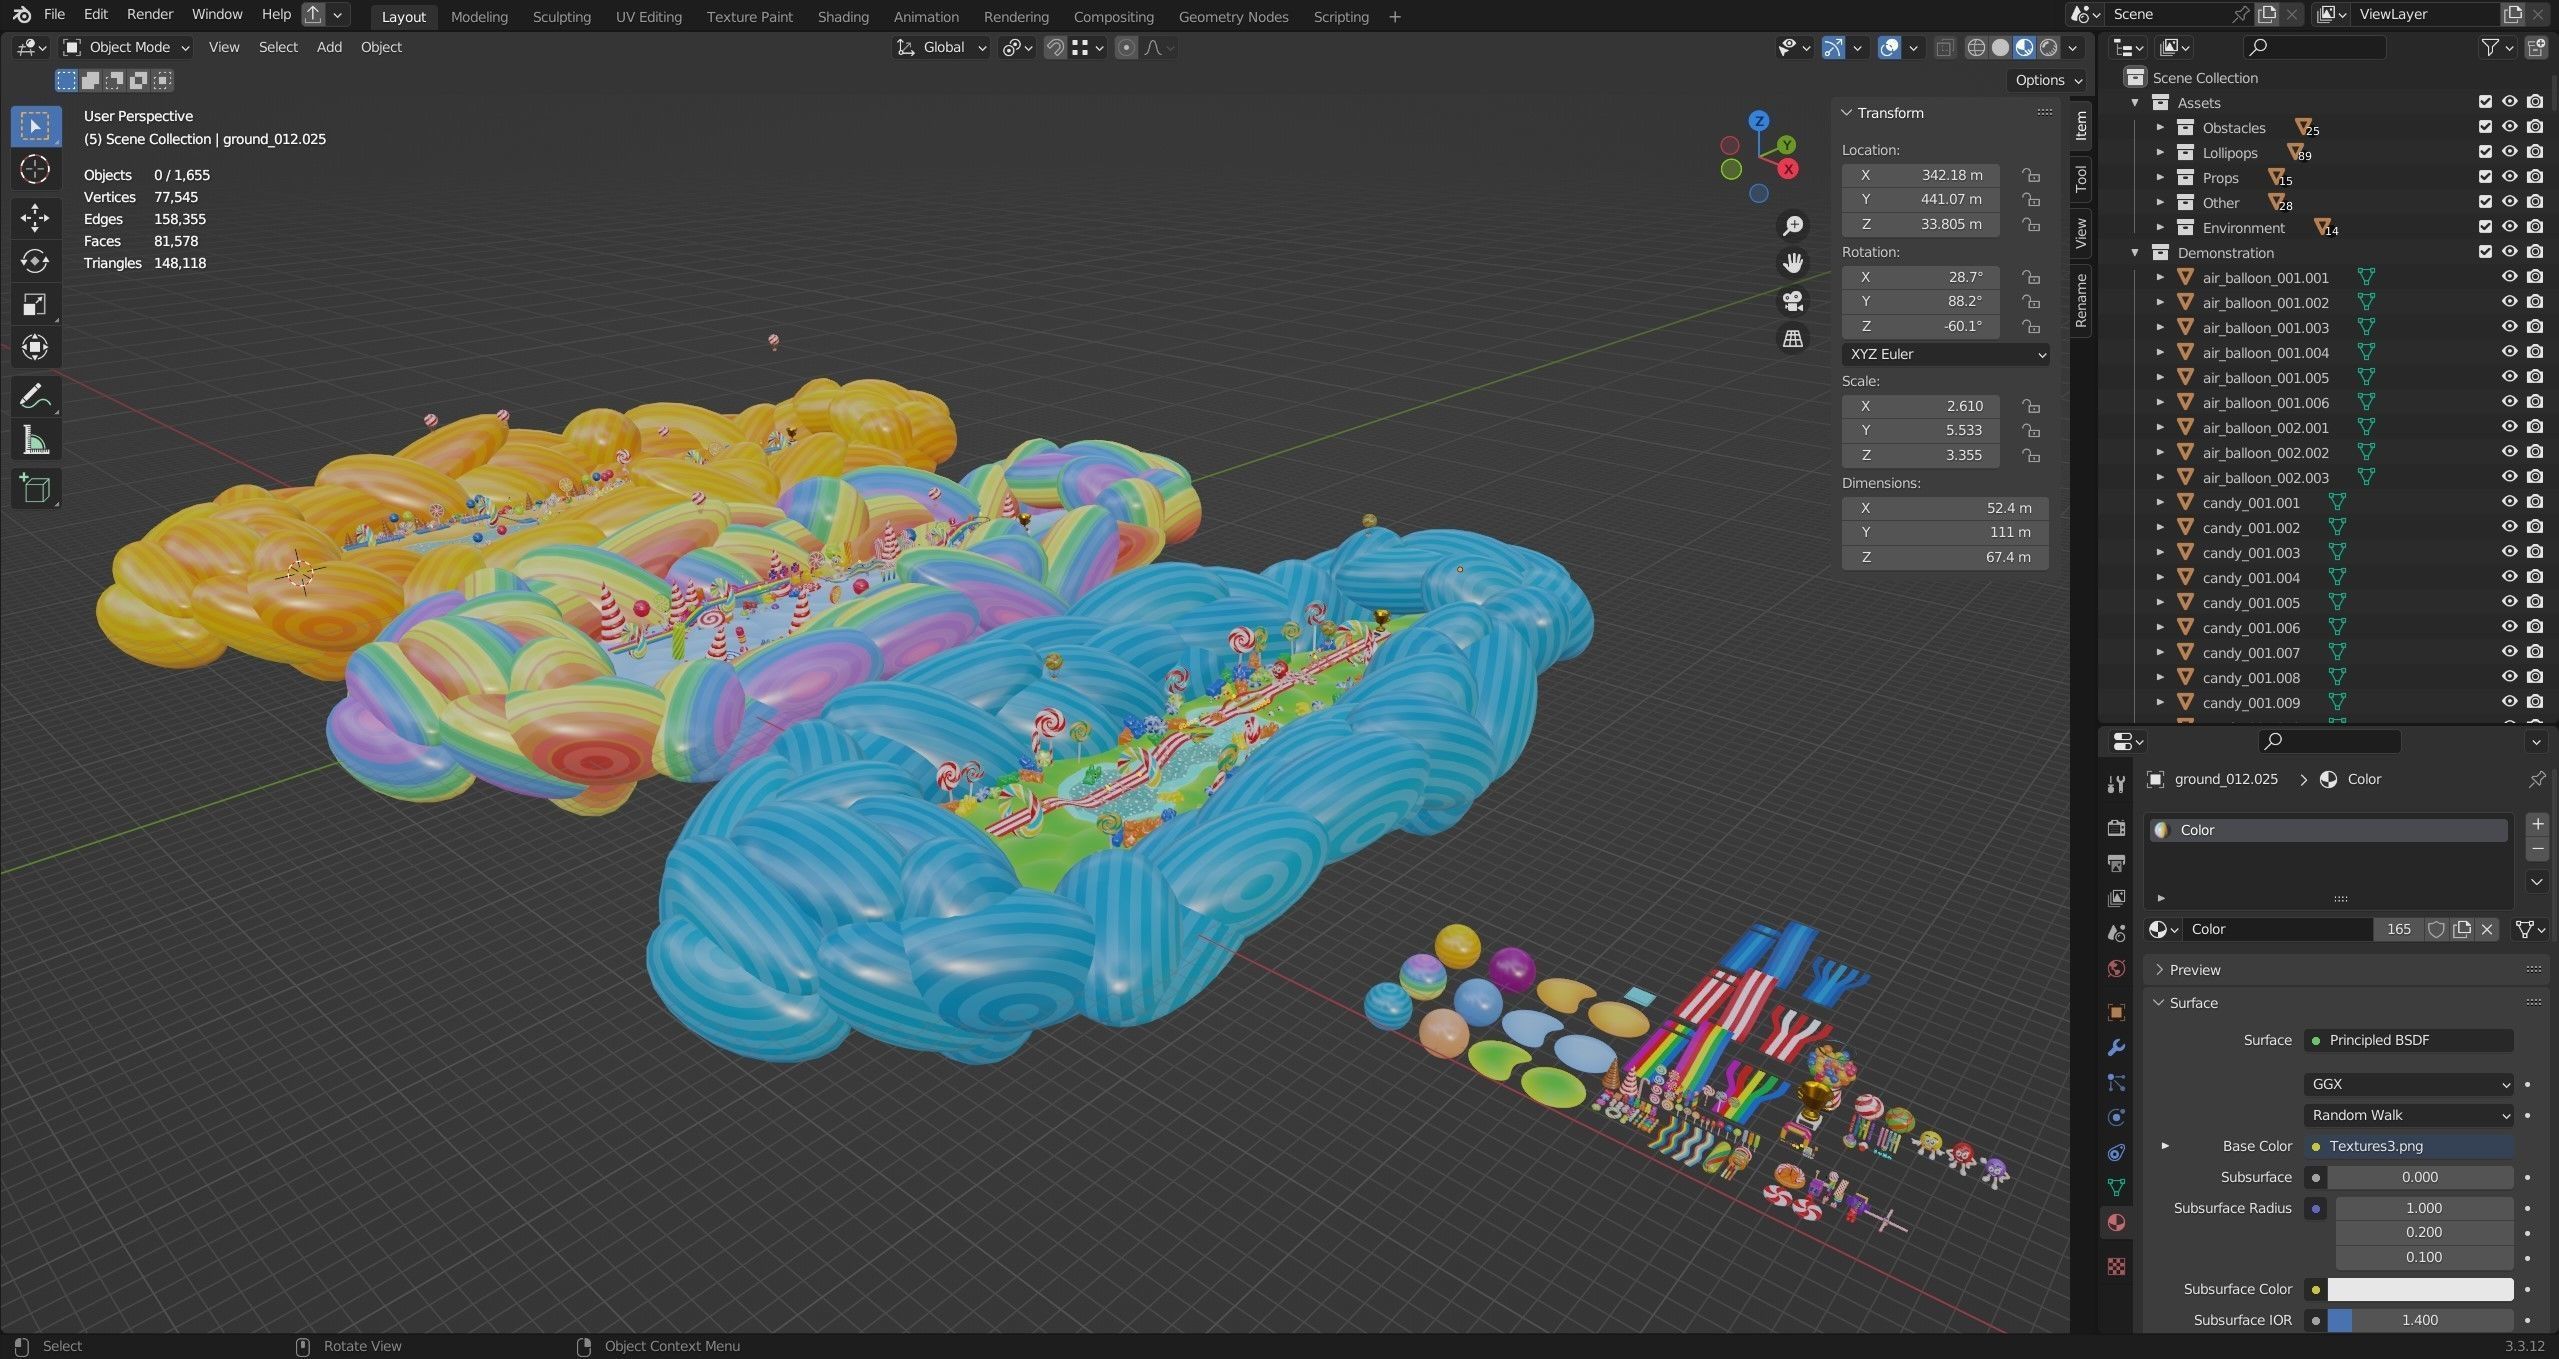
Task: Click the pan view hand icon
Action: click(1793, 263)
